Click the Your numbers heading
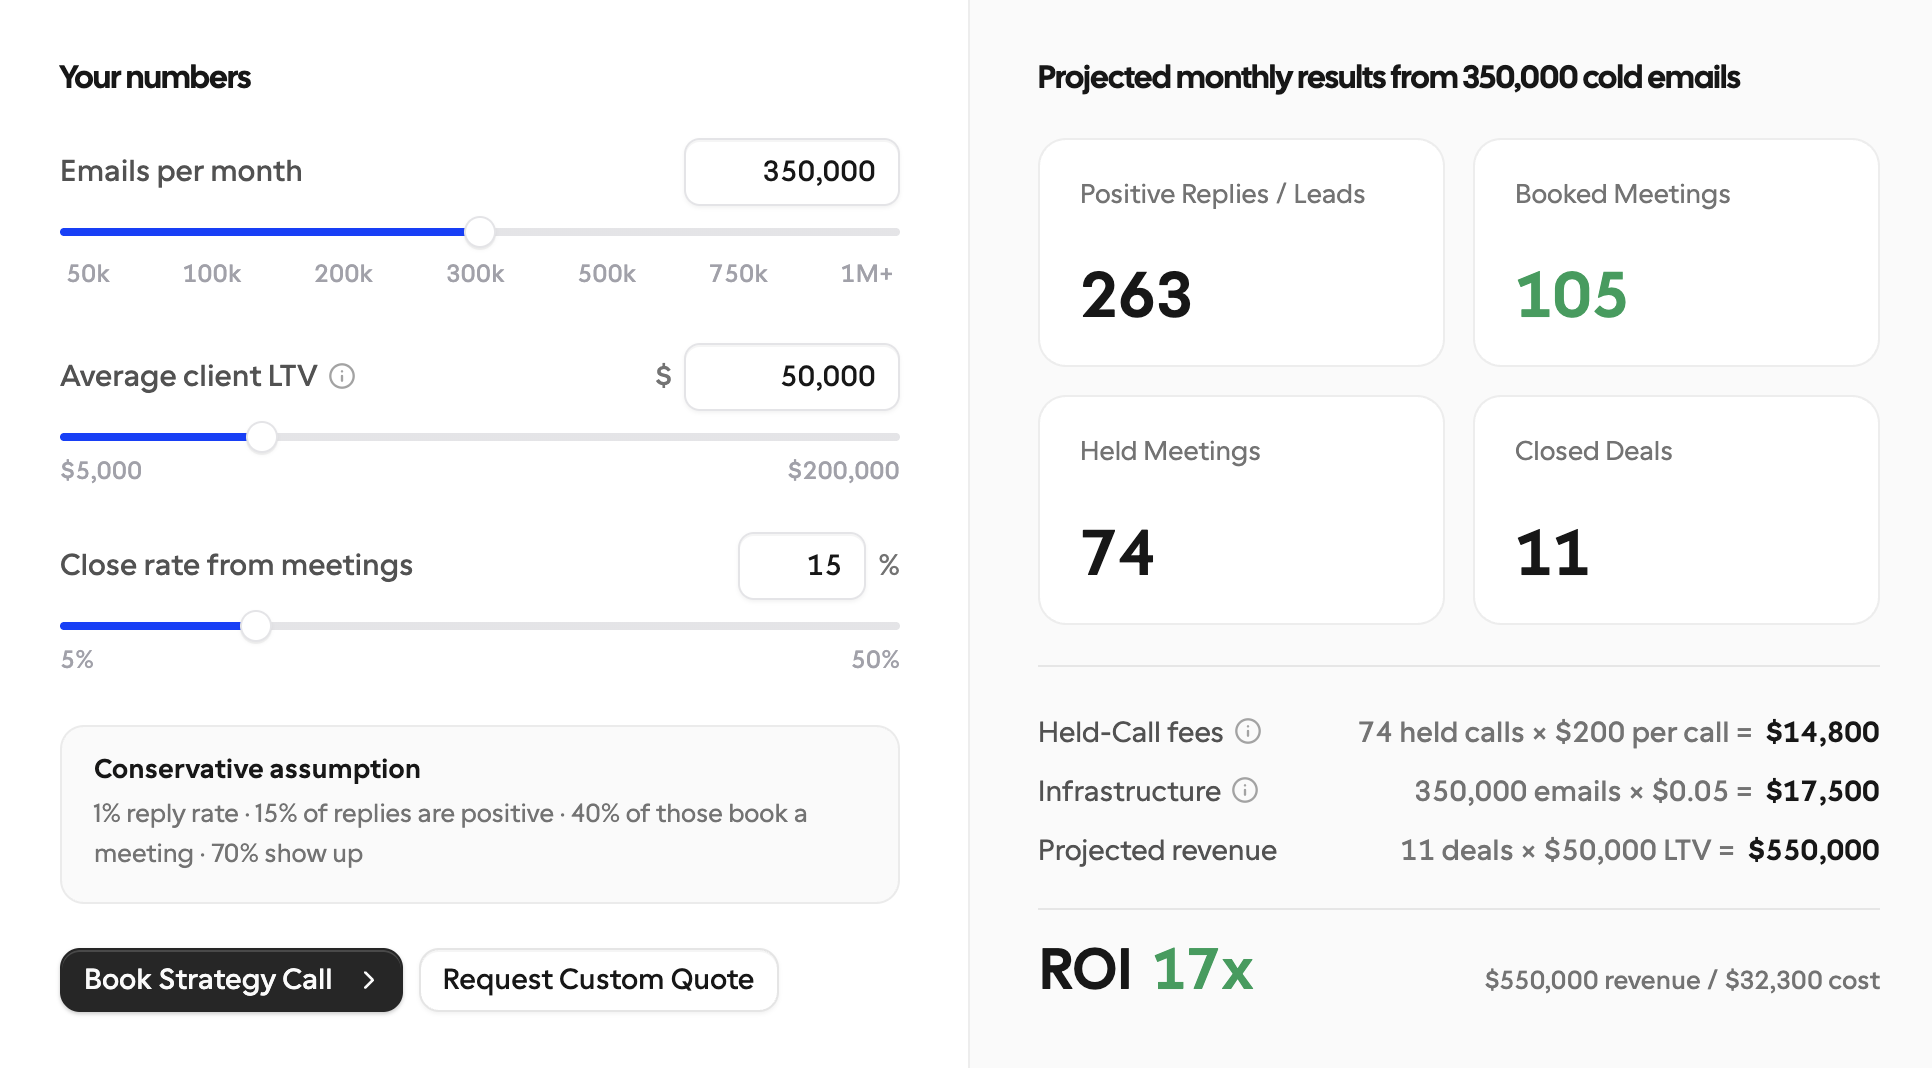Image resolution: width=1932 pixels, height=1068 pixels. (x=155, y=77)
